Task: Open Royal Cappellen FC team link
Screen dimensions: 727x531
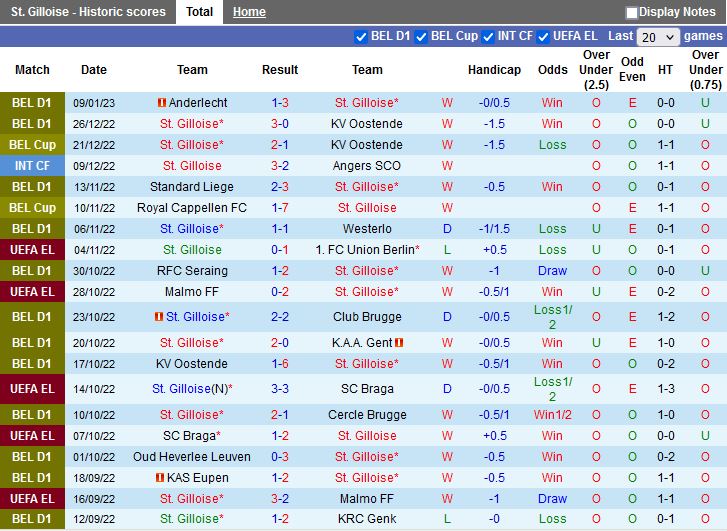Action: pos(192,207)
